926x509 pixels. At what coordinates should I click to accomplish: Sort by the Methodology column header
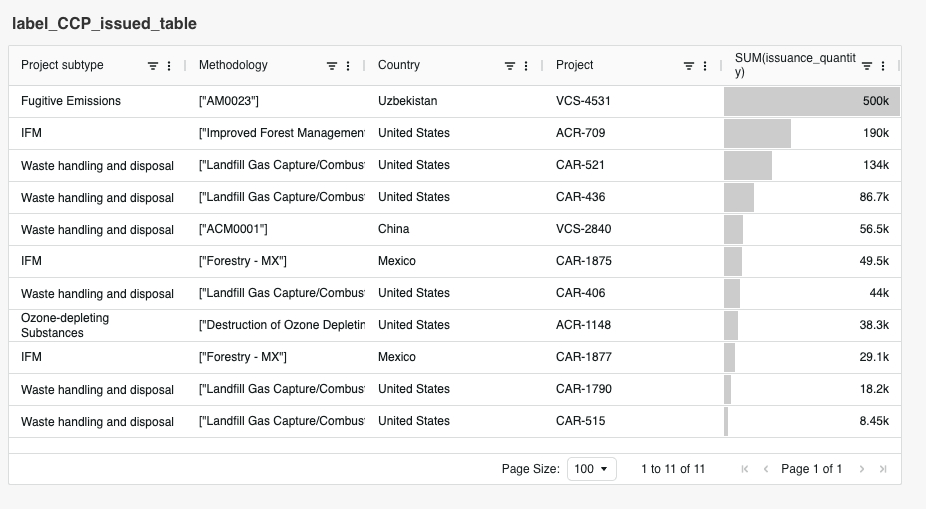[233, 65]
